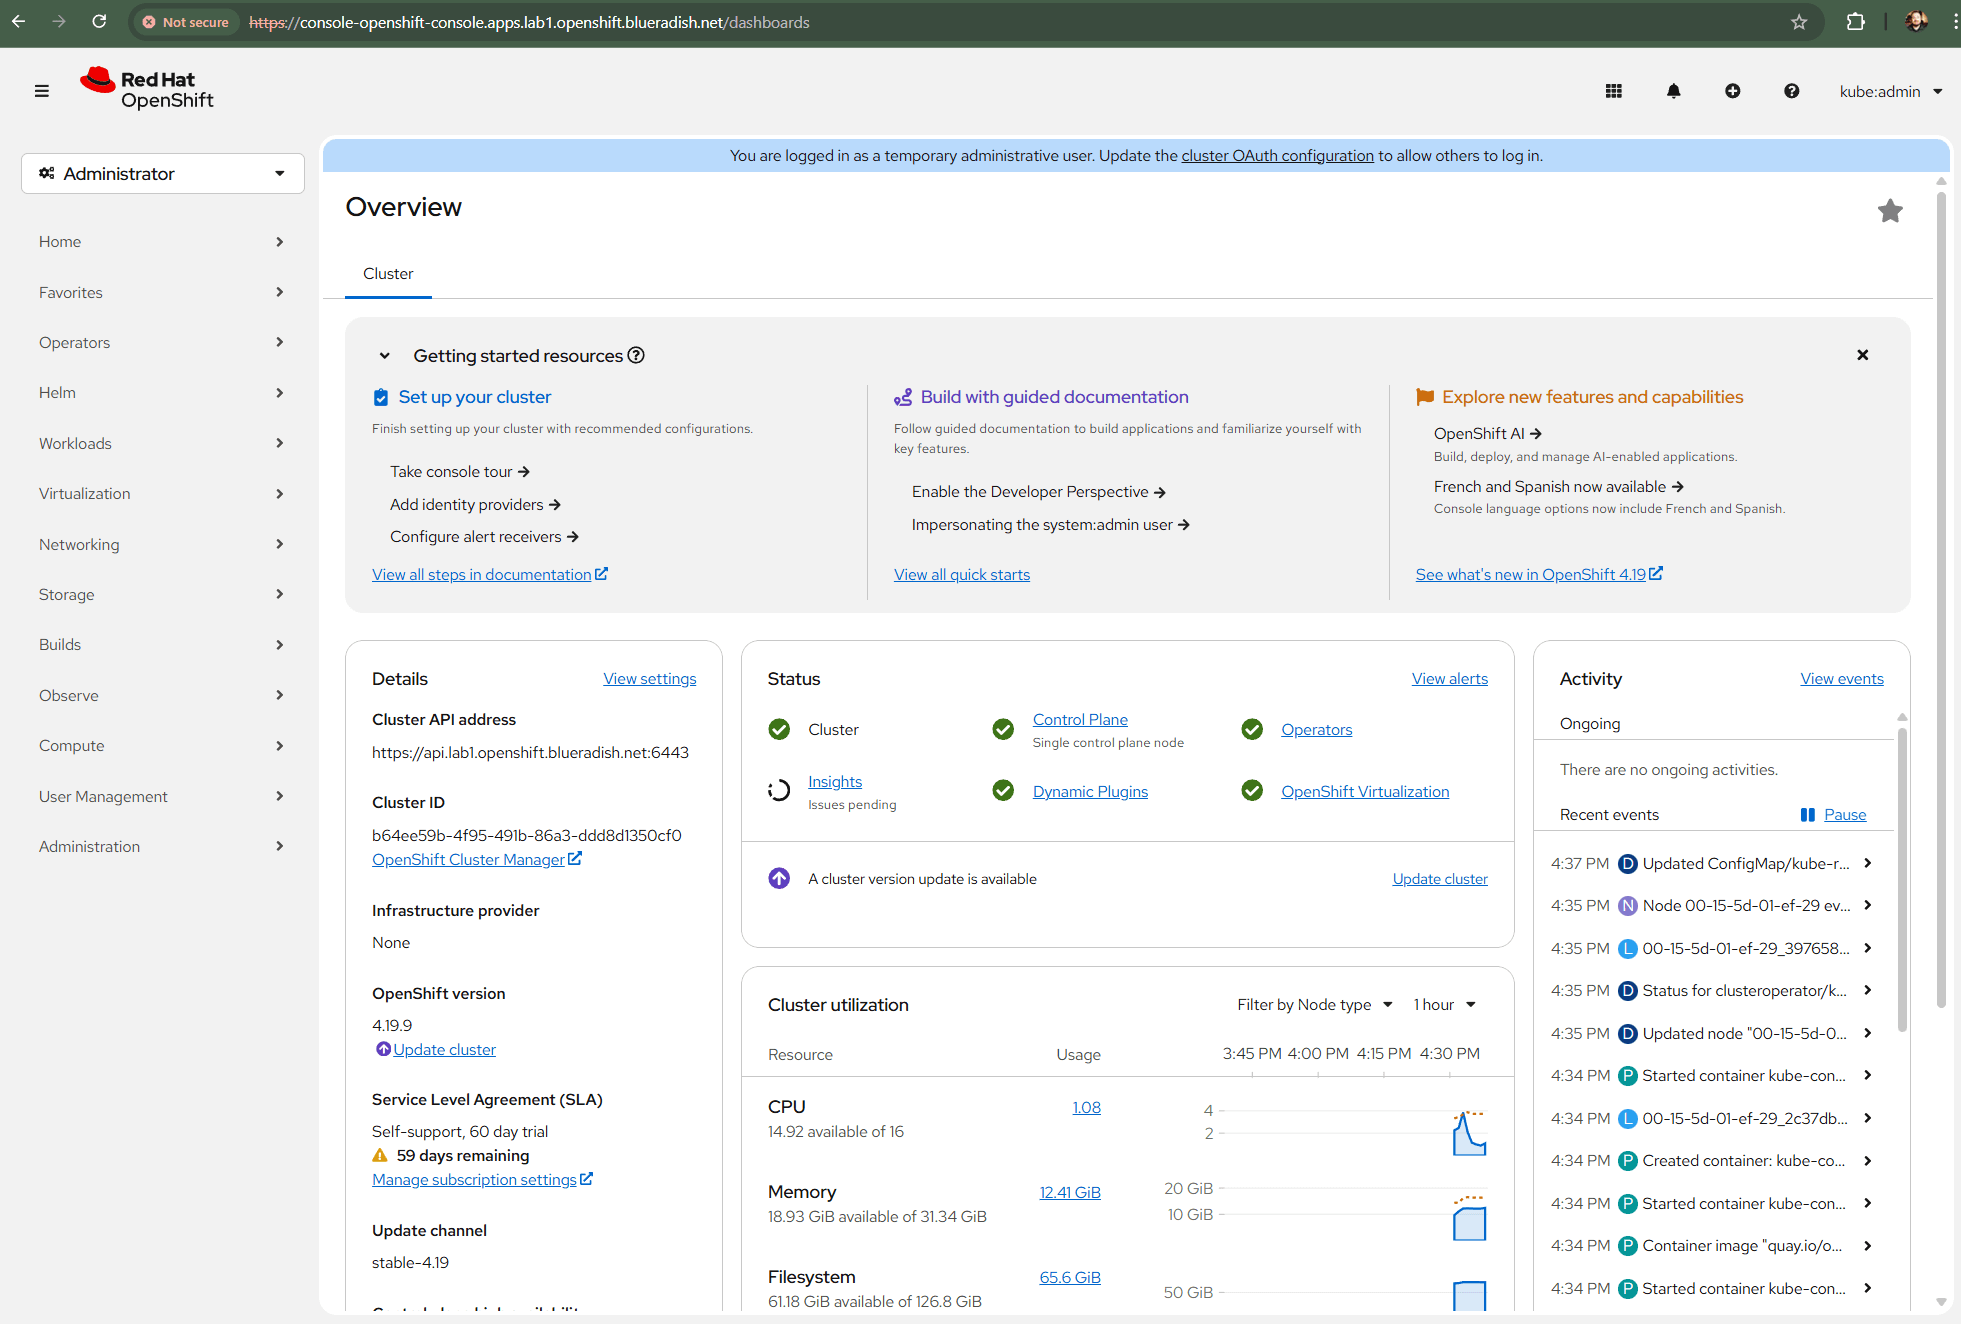
Task: Close the Getting started resources card
Action: 1862,356
